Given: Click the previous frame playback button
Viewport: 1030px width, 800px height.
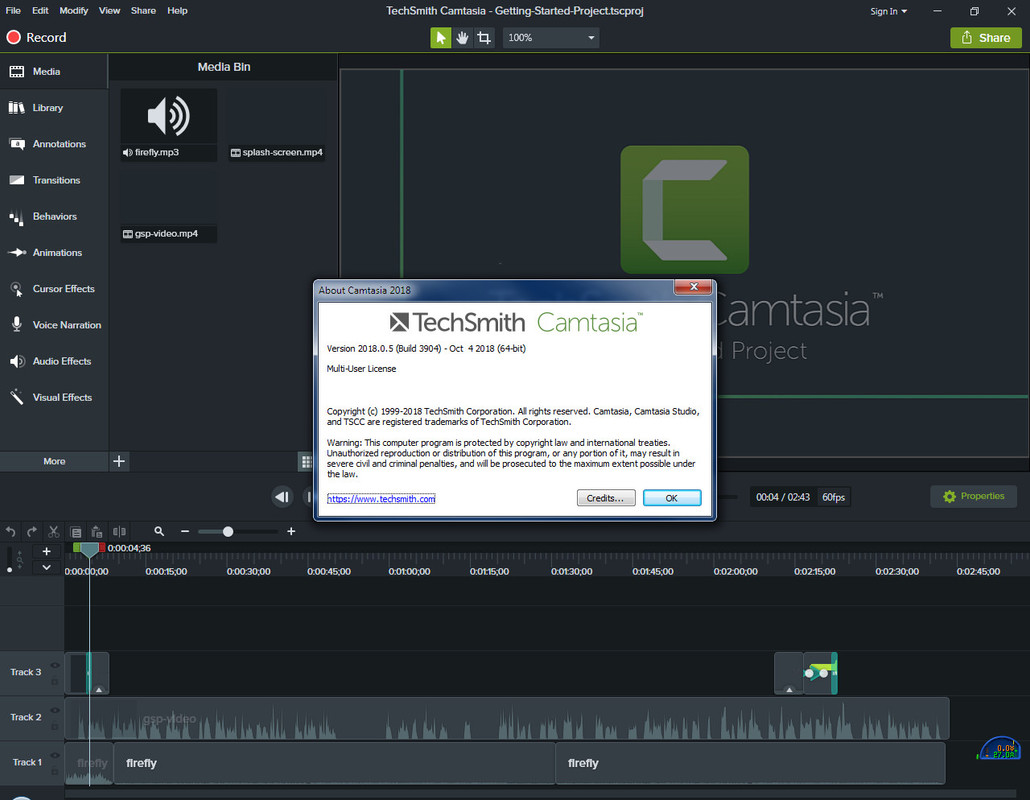Looking at the screenshot, I should (282, 497).
